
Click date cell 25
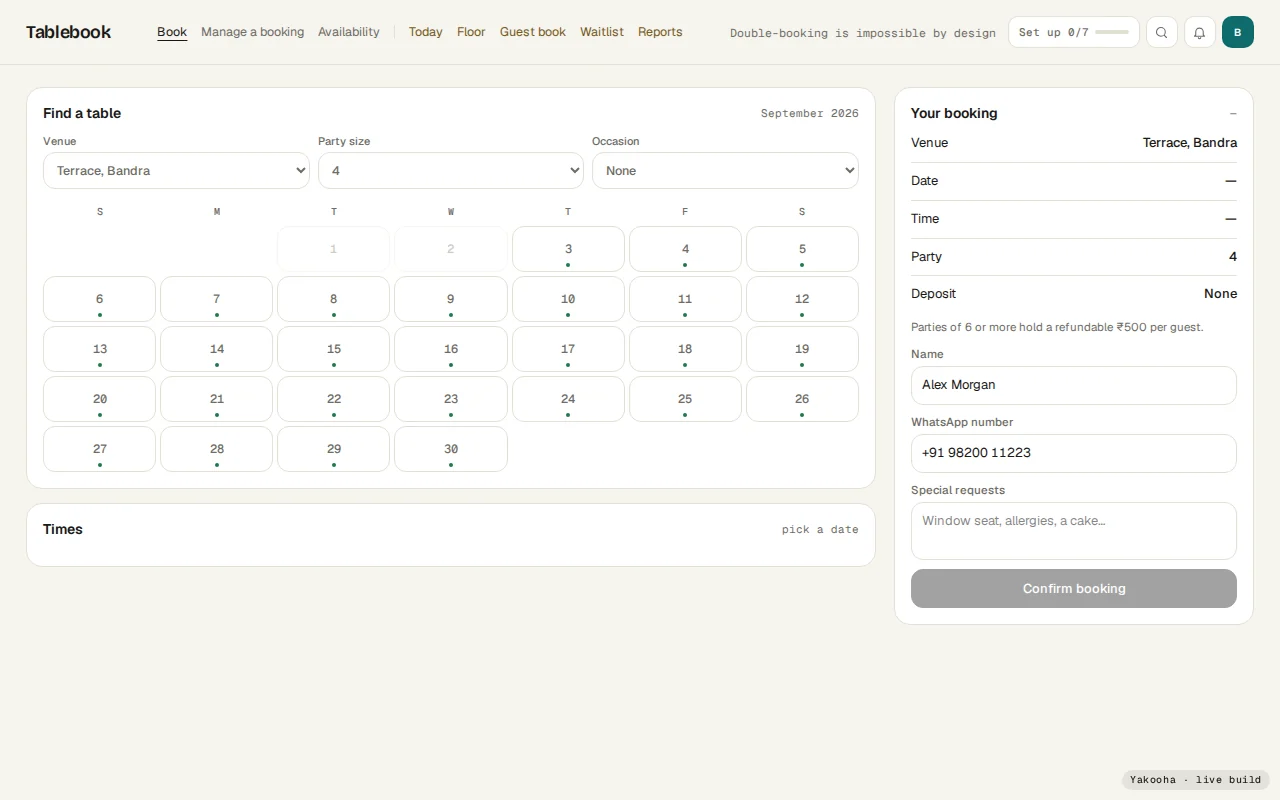685,399
